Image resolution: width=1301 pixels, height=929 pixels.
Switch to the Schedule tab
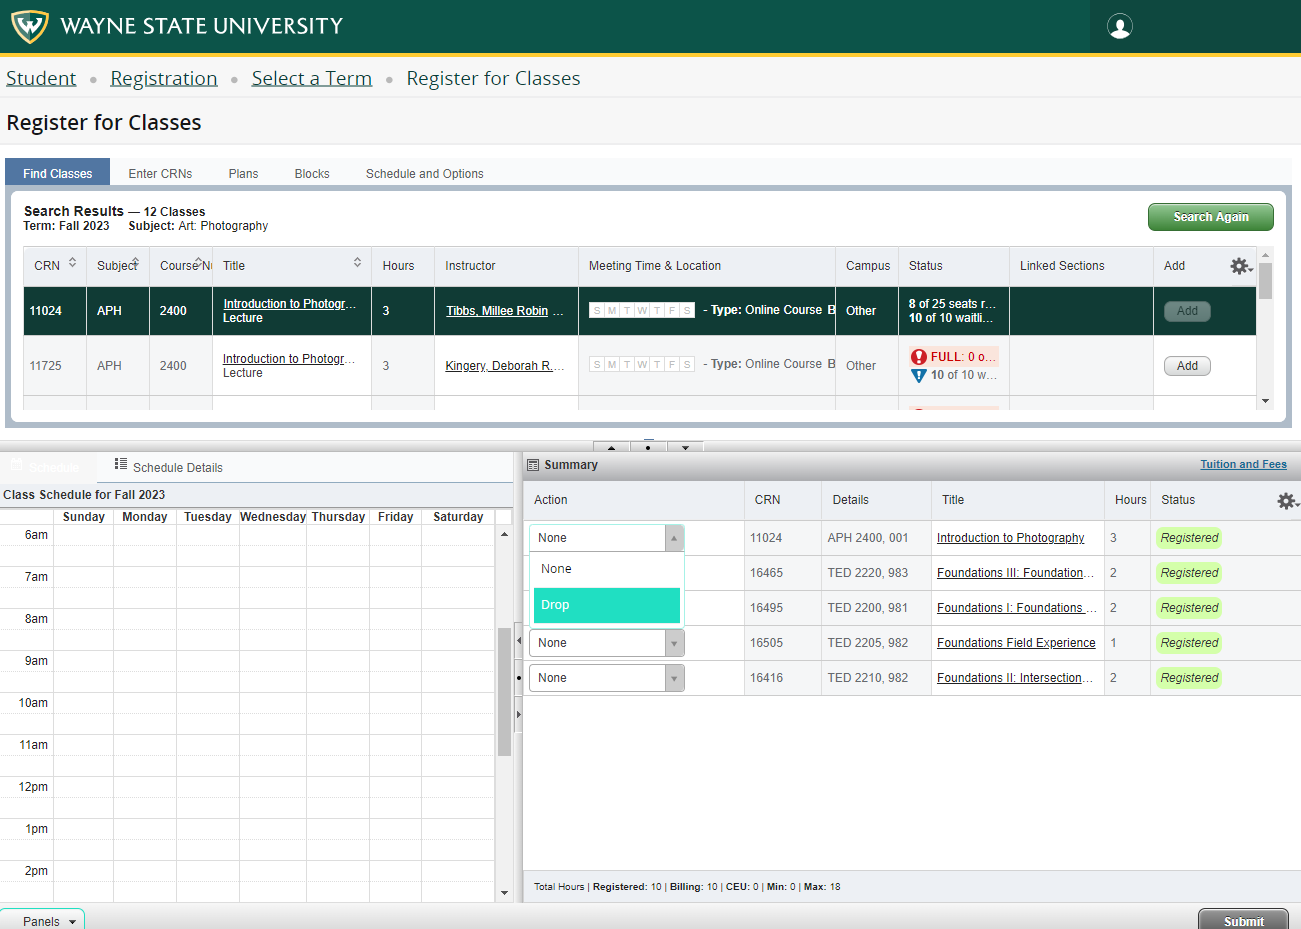click(x=46, y=467)
